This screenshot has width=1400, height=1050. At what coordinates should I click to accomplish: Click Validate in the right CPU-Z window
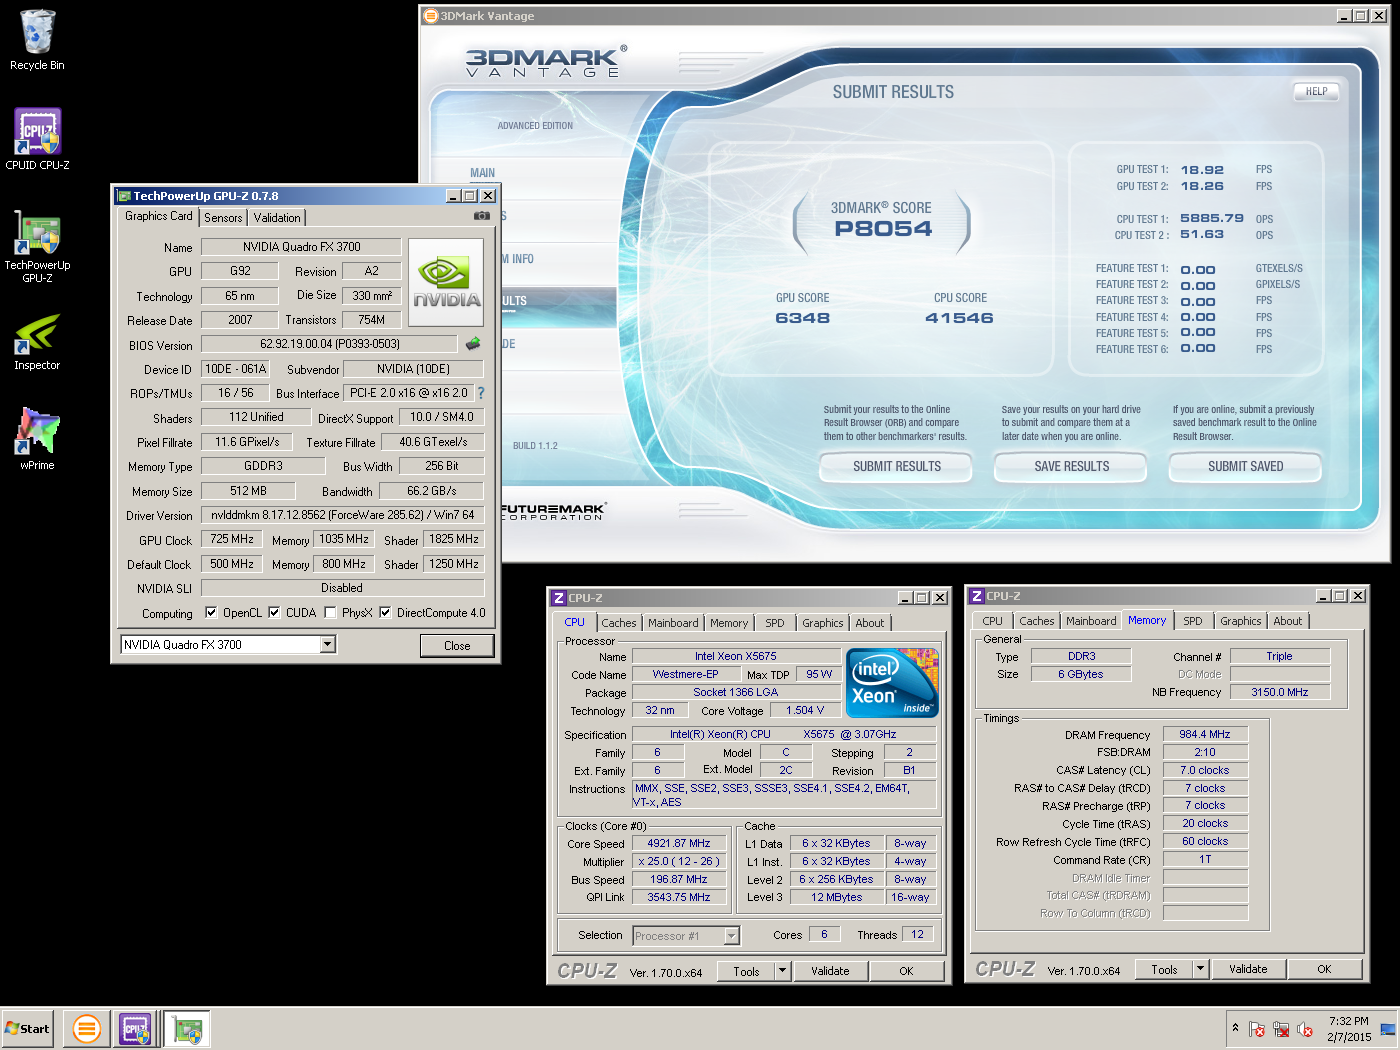(x=1248, y=969)
